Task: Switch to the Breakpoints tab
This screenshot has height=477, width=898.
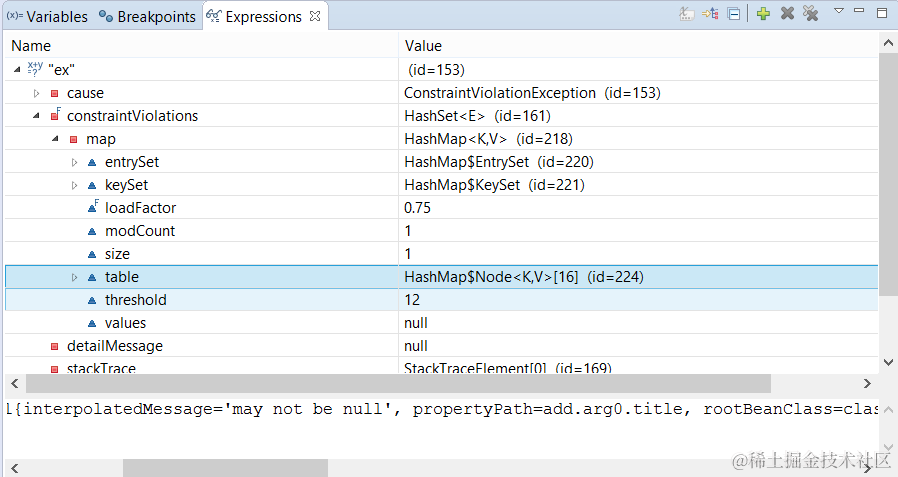Action: pyautogui.click(x=147, y=17)
